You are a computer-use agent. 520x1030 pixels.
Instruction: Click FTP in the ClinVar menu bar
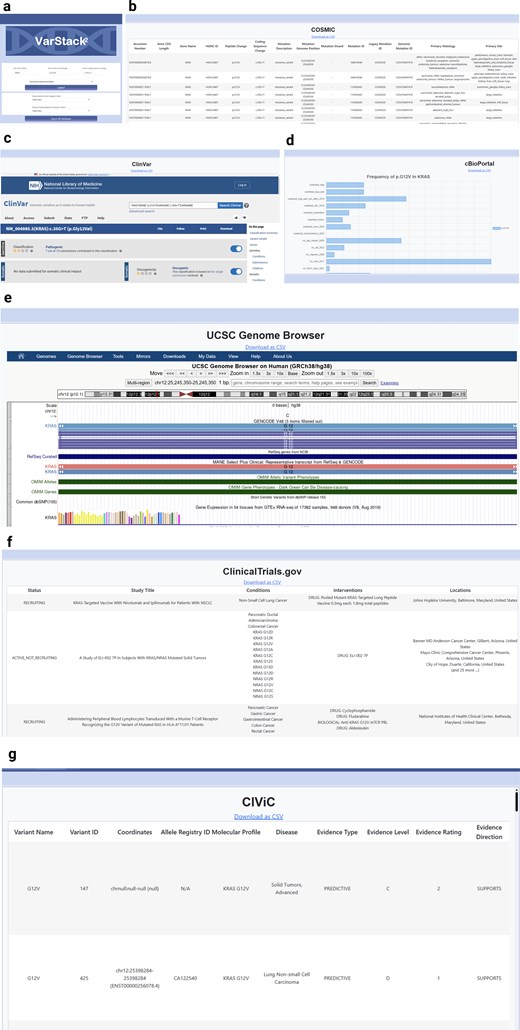point(84,217)
